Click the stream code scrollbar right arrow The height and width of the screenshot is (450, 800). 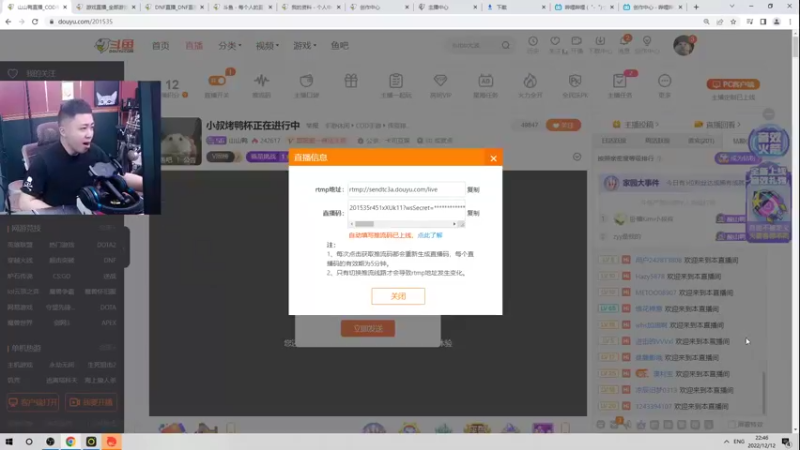tap(454, 224)
